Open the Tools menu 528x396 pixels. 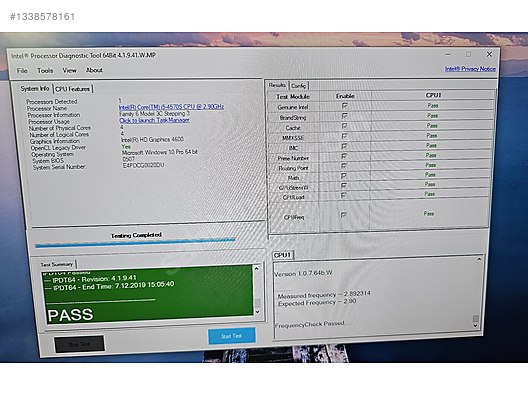coord(45,70)
